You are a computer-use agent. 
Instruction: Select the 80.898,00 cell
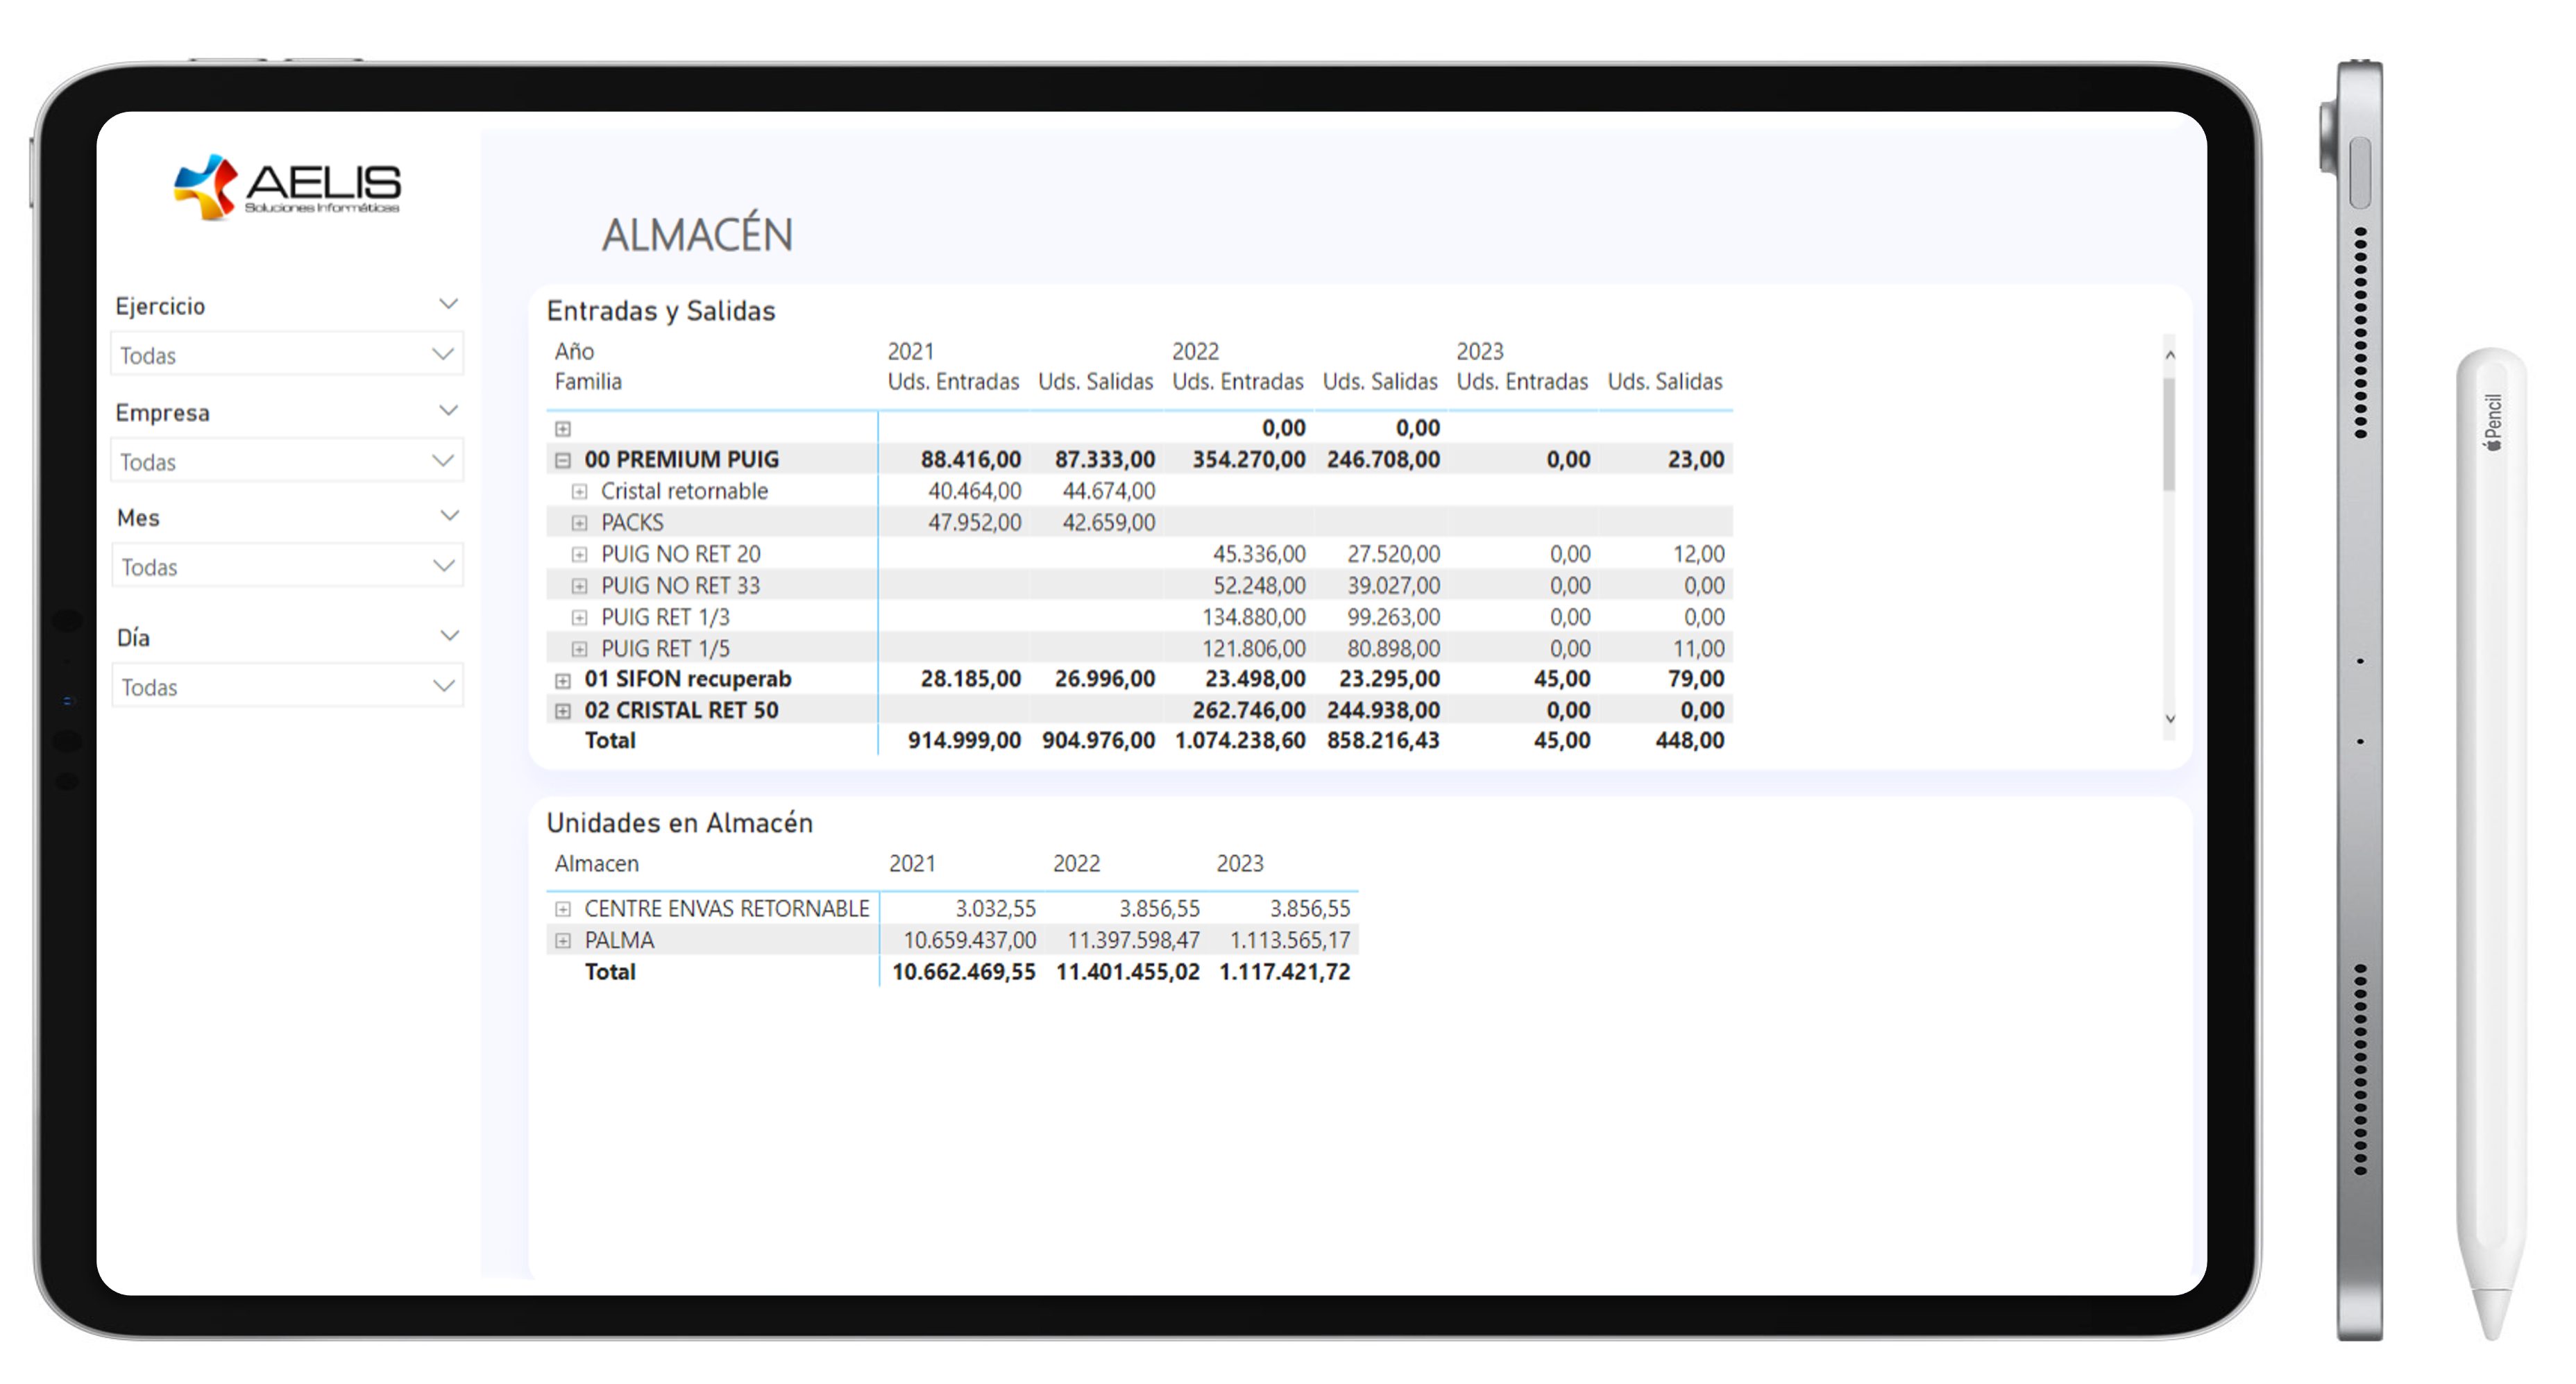click(1393, 649)
